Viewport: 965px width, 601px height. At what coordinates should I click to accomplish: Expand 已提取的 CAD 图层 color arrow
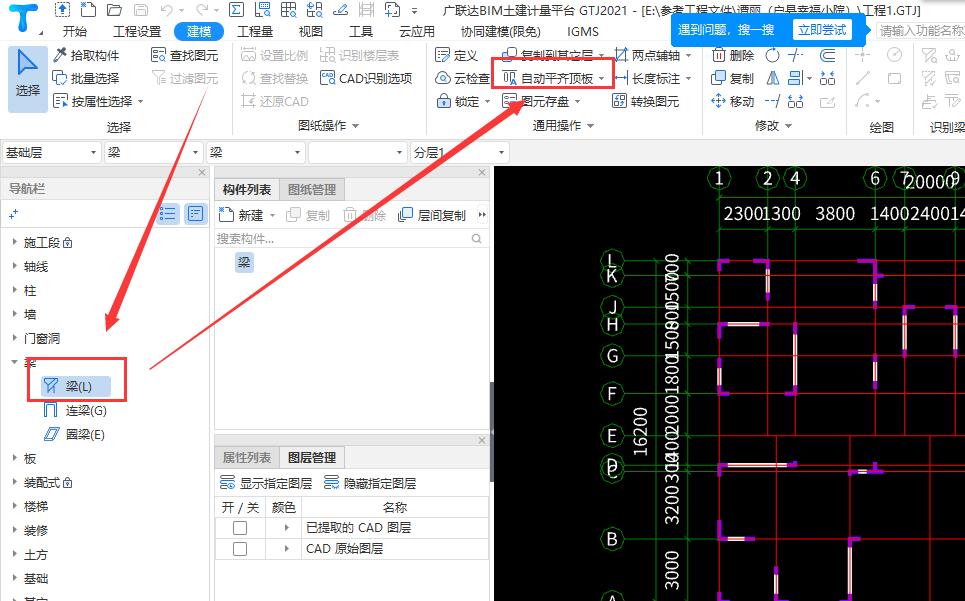[286, 528]
